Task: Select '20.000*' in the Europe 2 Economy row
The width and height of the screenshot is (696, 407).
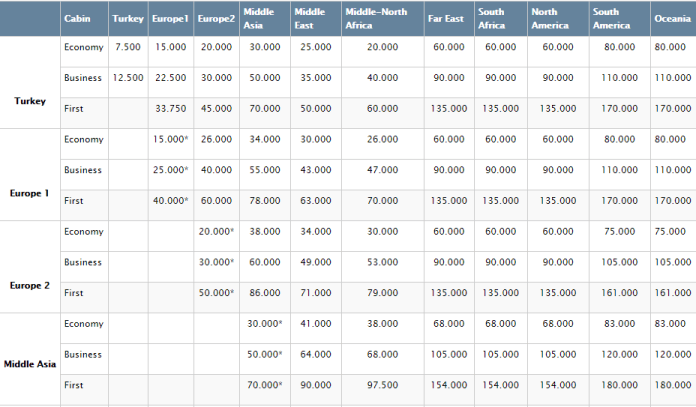Action: [x=216, y=232]
